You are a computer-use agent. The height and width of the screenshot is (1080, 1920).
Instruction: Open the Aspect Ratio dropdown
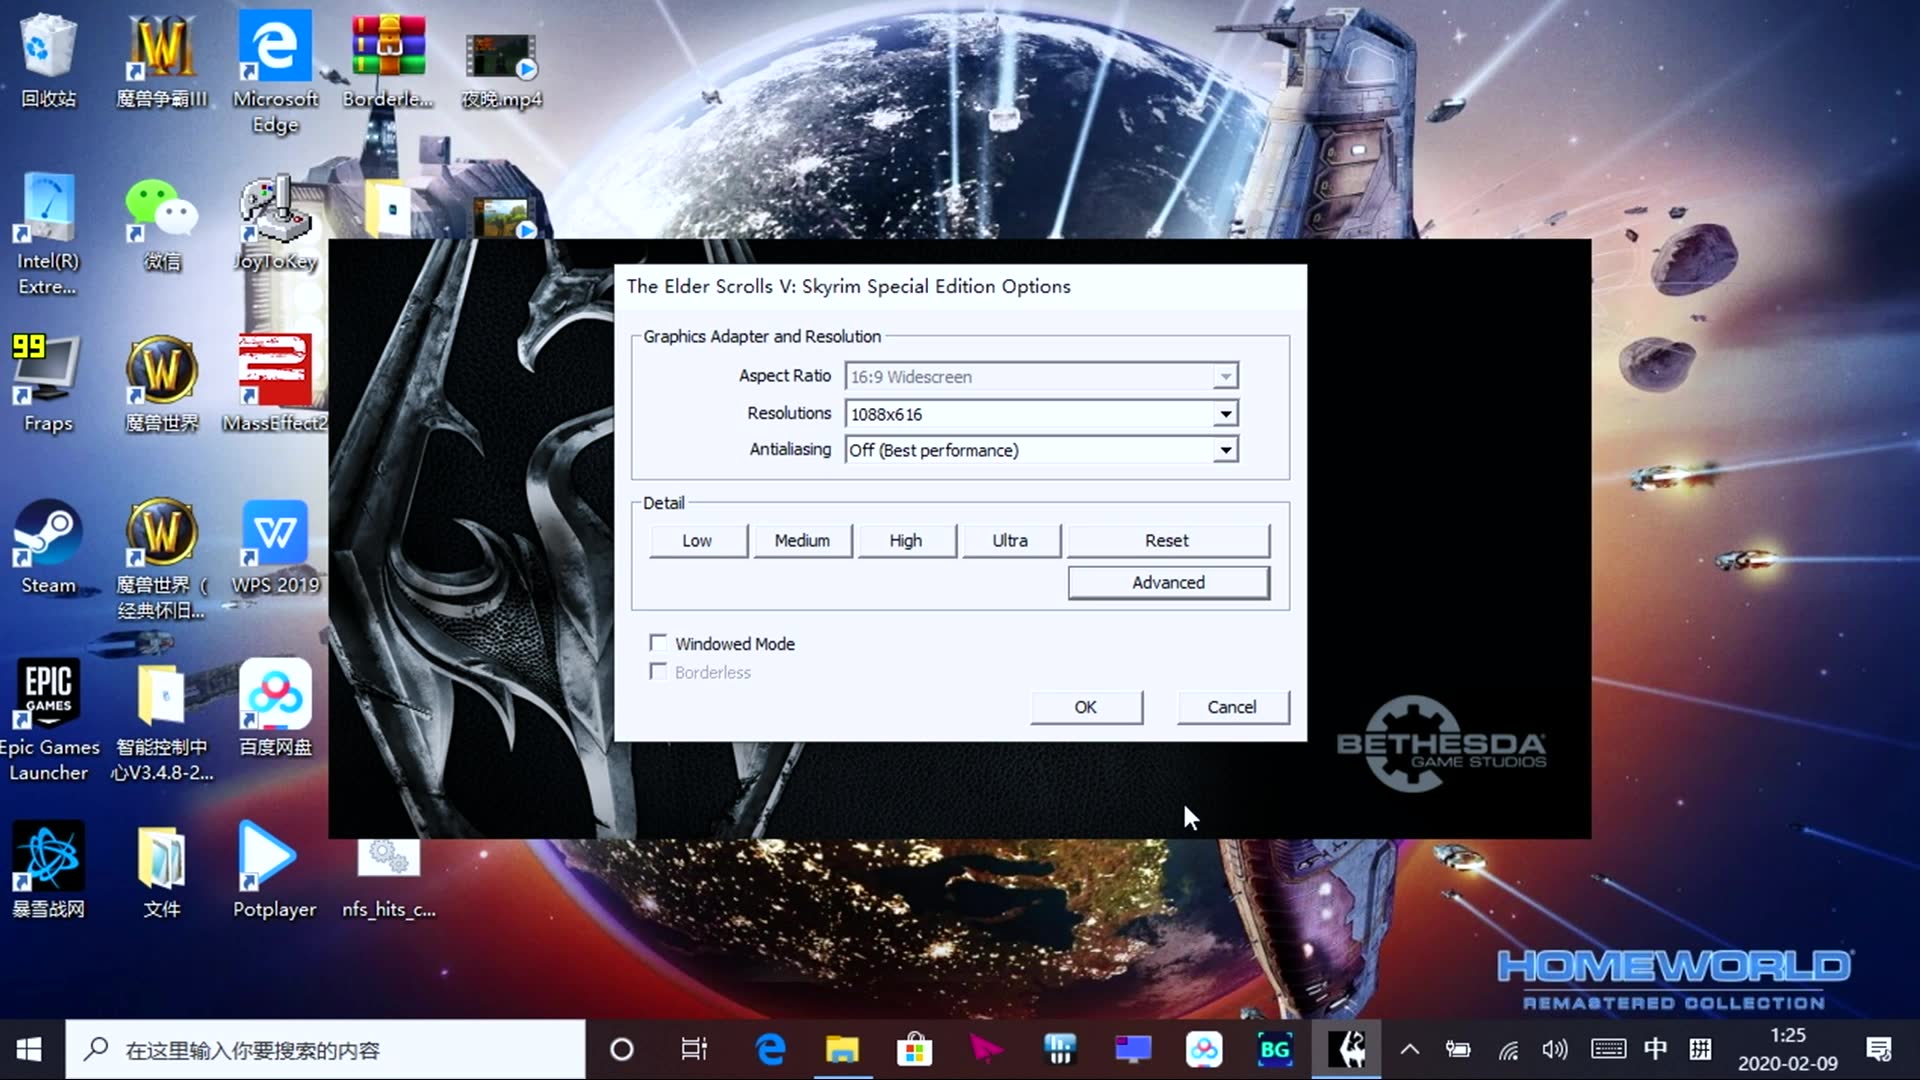click(x=1225, y=376)
